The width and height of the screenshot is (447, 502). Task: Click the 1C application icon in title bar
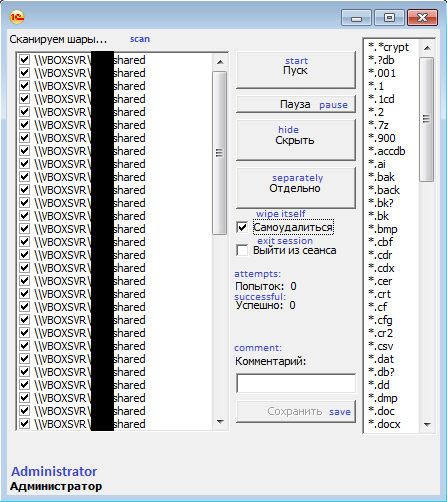[17, 17]
